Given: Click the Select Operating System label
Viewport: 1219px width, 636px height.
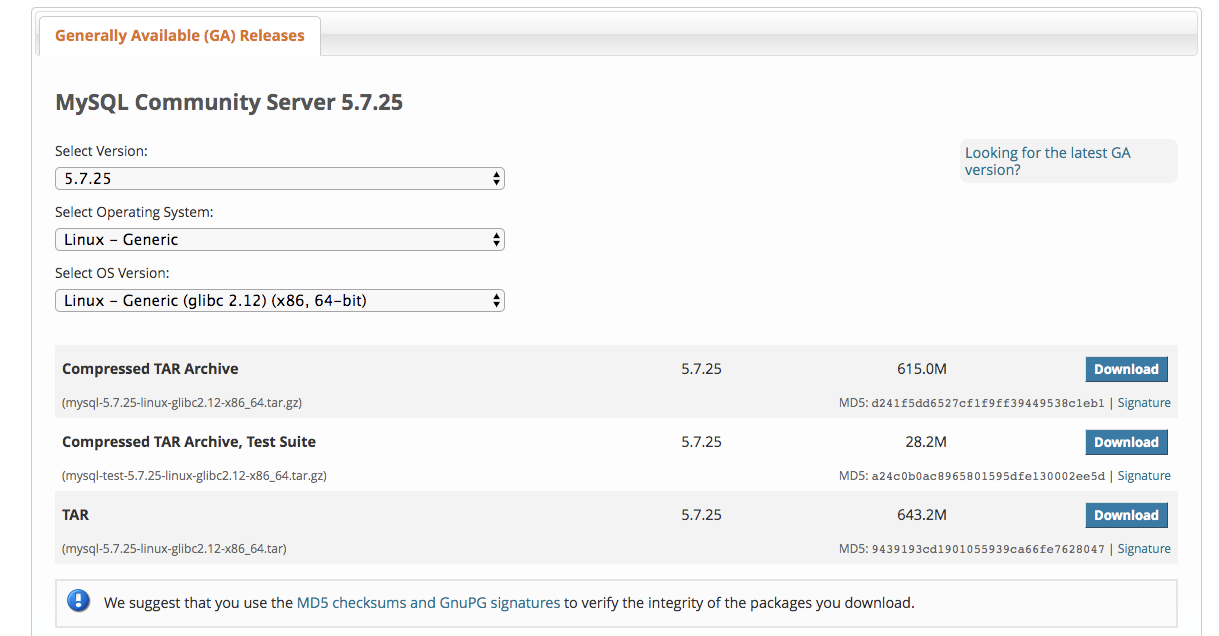Looking at the screenshot, I should [134, 212].
